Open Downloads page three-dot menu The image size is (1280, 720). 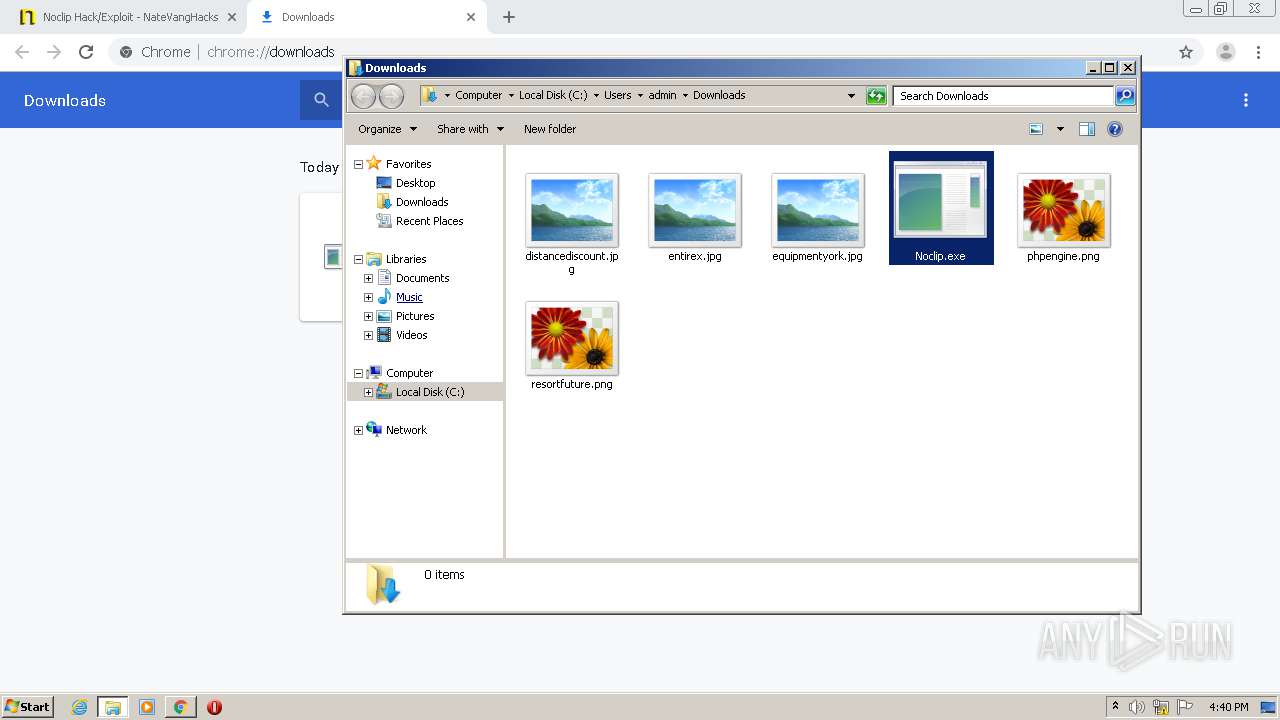[x=1246, y=100]
